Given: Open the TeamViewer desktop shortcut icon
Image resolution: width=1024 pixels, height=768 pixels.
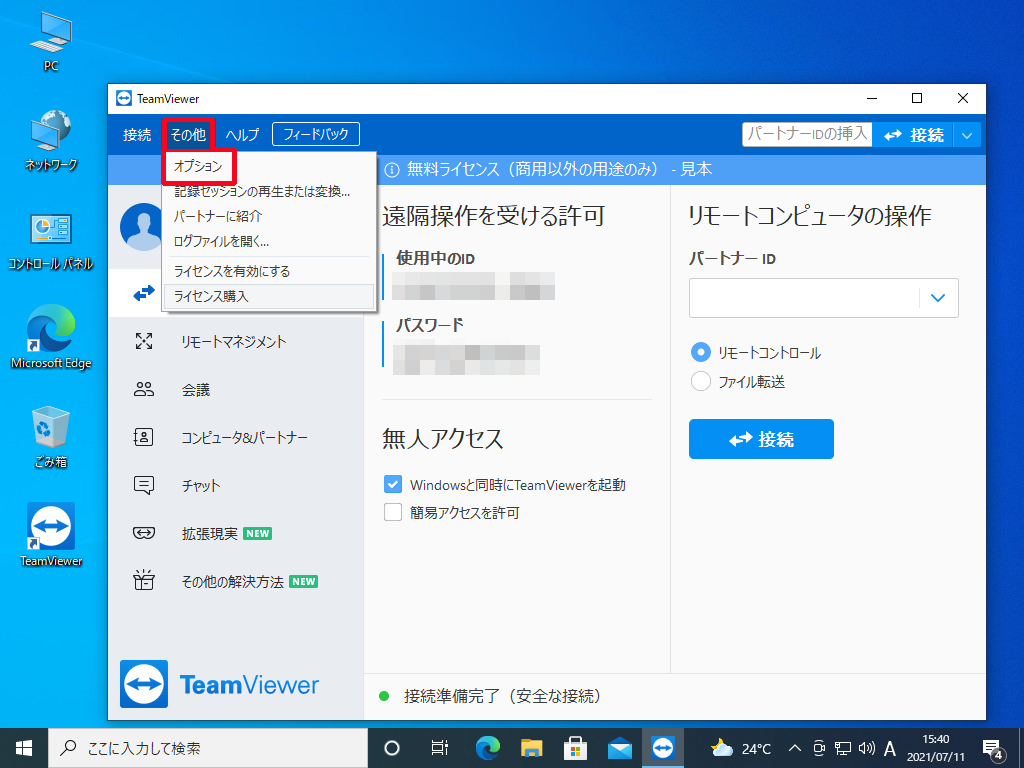Looking at the screenshot, I should 51,527.
